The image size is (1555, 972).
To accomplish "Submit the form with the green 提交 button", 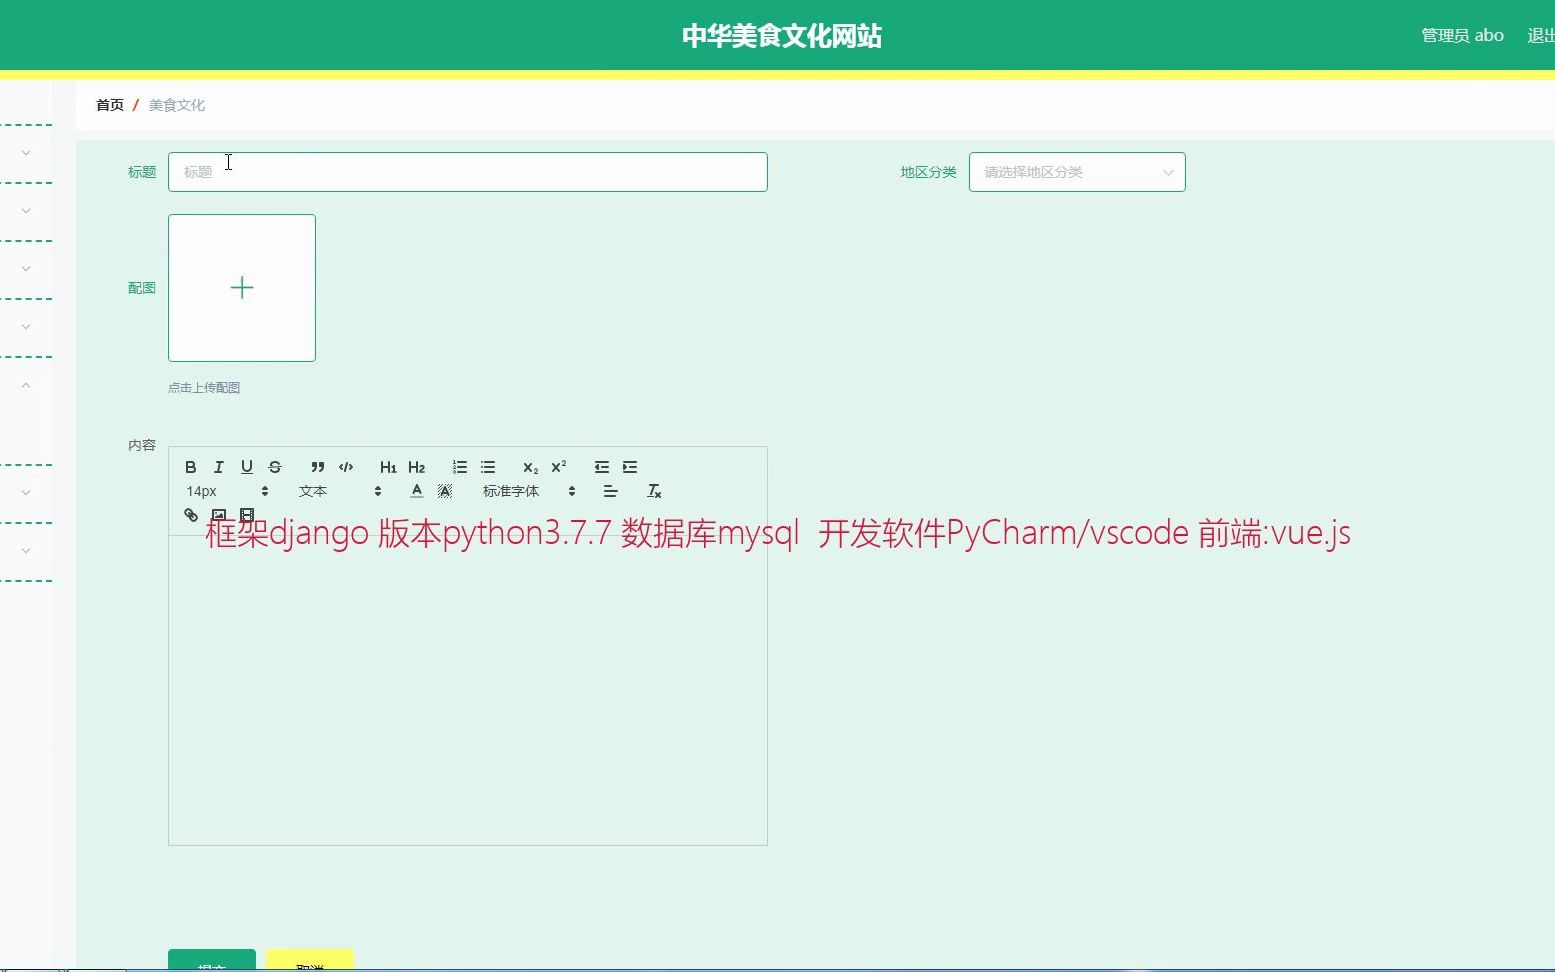I will tap(212, 961).
